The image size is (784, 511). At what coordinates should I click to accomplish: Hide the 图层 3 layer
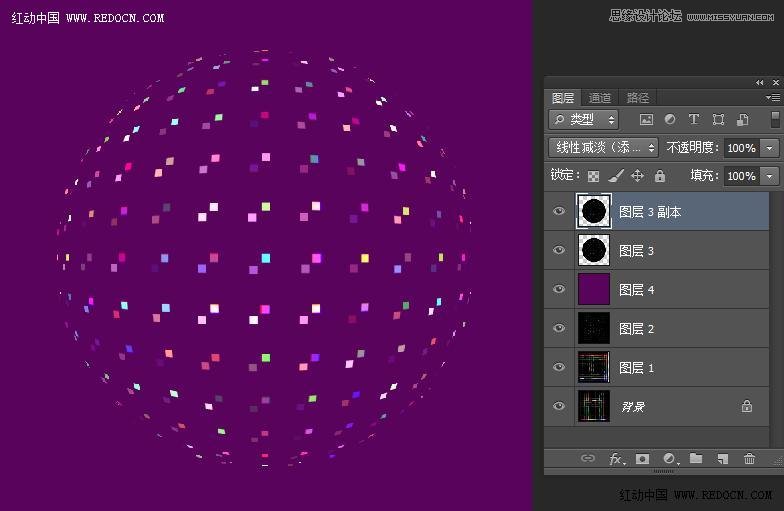[x=559, y=250]
